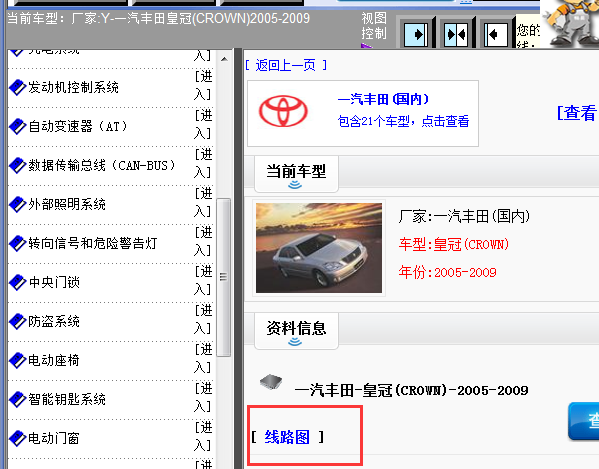Open 智能钥匙系统 entry

pyautogui.click(x=67, y=399)
